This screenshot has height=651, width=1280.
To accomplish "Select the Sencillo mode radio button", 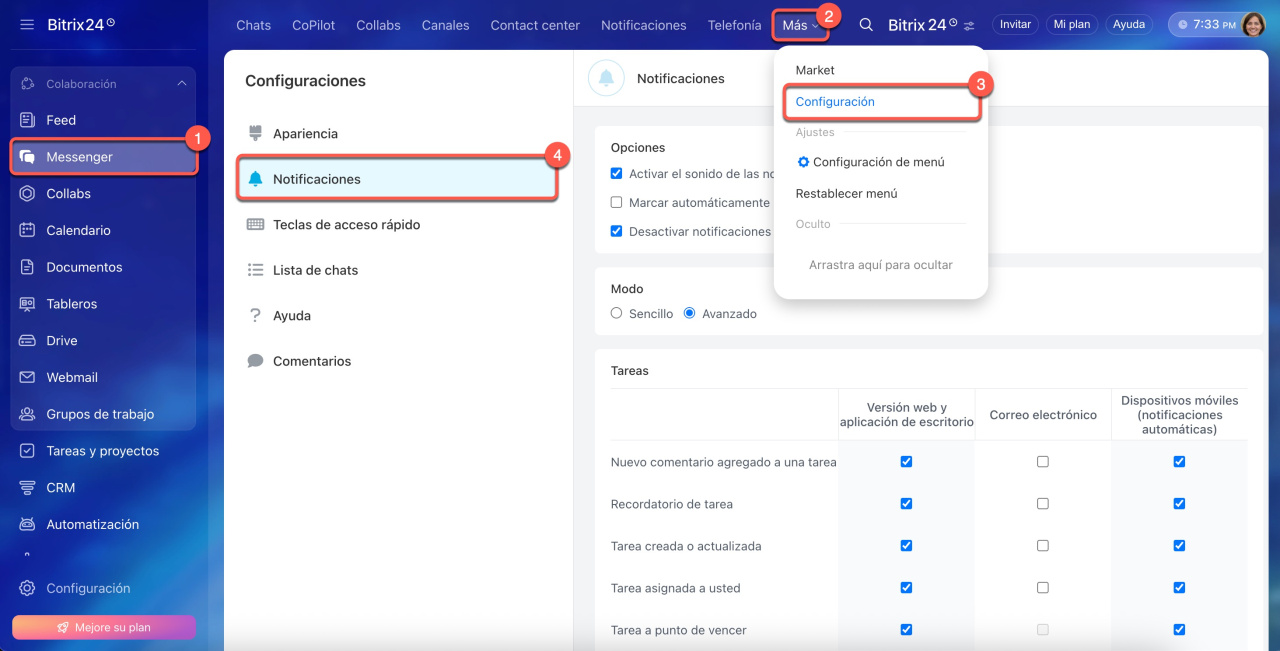I will [616, 314].
